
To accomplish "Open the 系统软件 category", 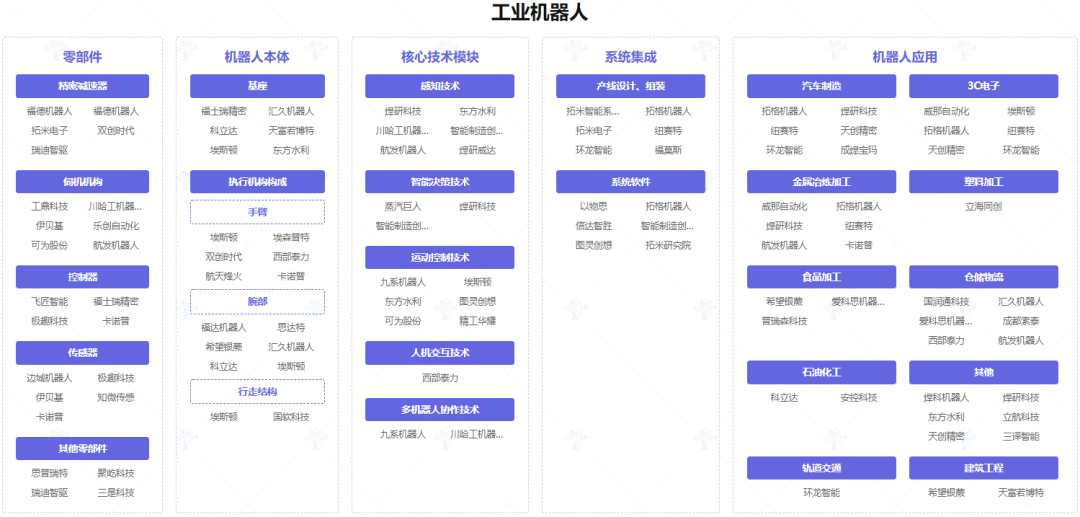I will tap(630, 182).
